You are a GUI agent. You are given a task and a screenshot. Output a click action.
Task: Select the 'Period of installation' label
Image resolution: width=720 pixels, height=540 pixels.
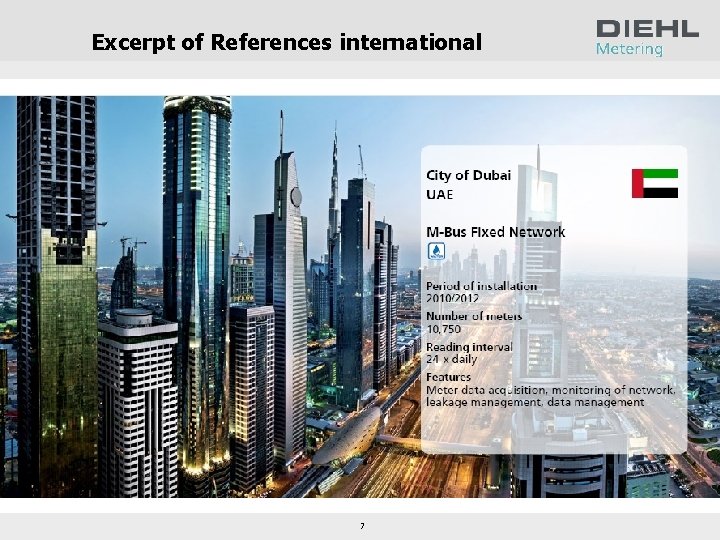pos(481,286)
